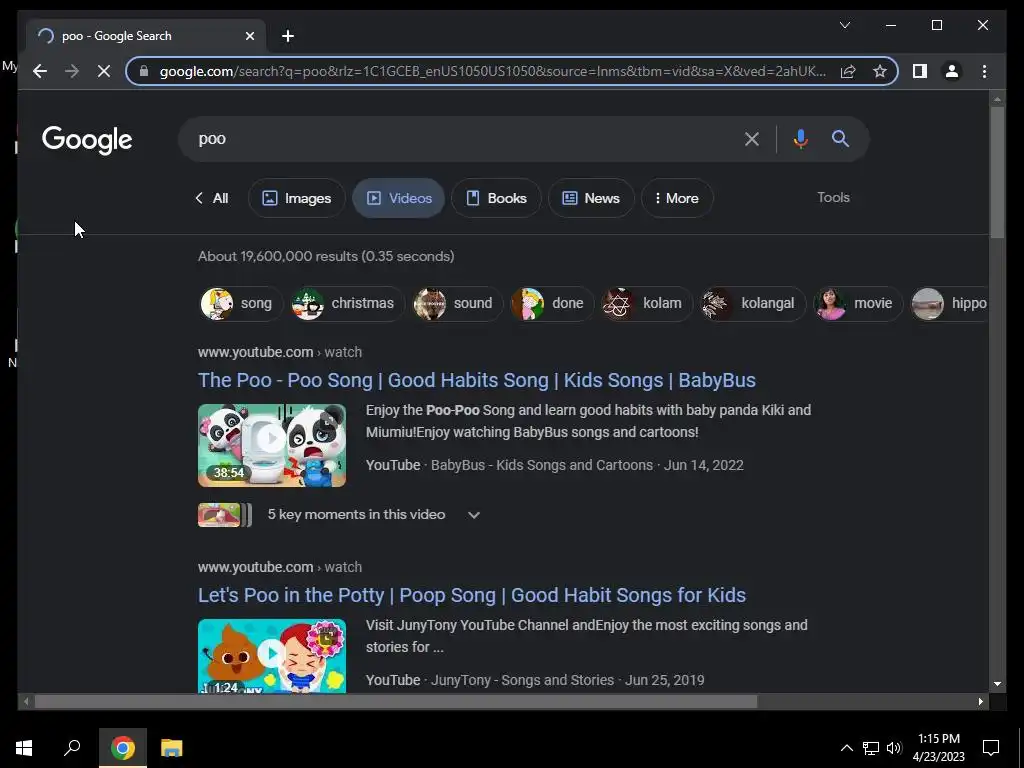Play the JunyTony video thumbnail

(x=272, y=656)
